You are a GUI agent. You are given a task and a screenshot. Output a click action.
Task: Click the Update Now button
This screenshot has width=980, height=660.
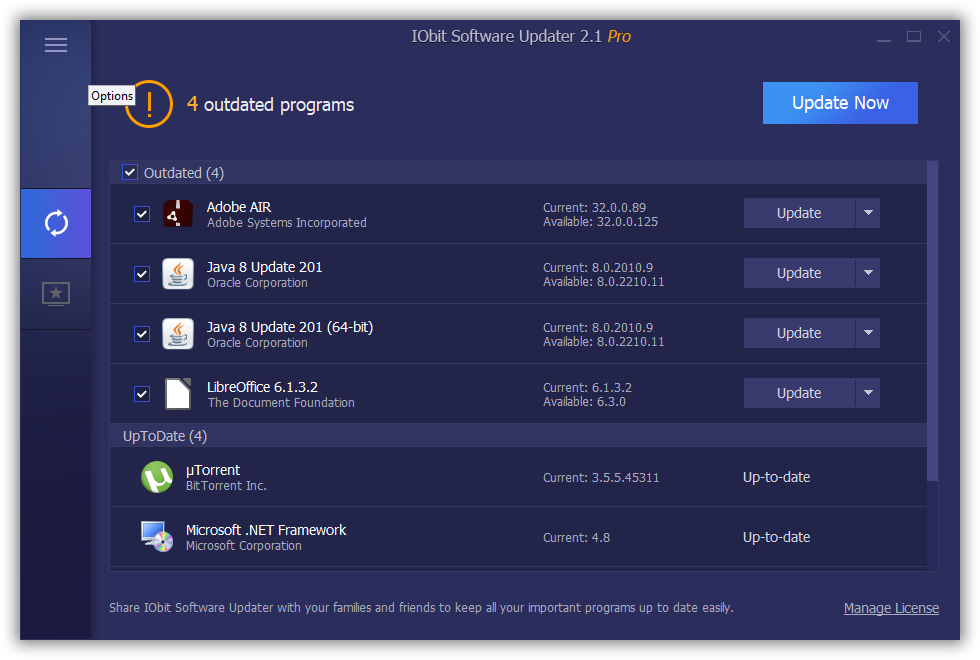pyautogui.click(x=840, y=102)
